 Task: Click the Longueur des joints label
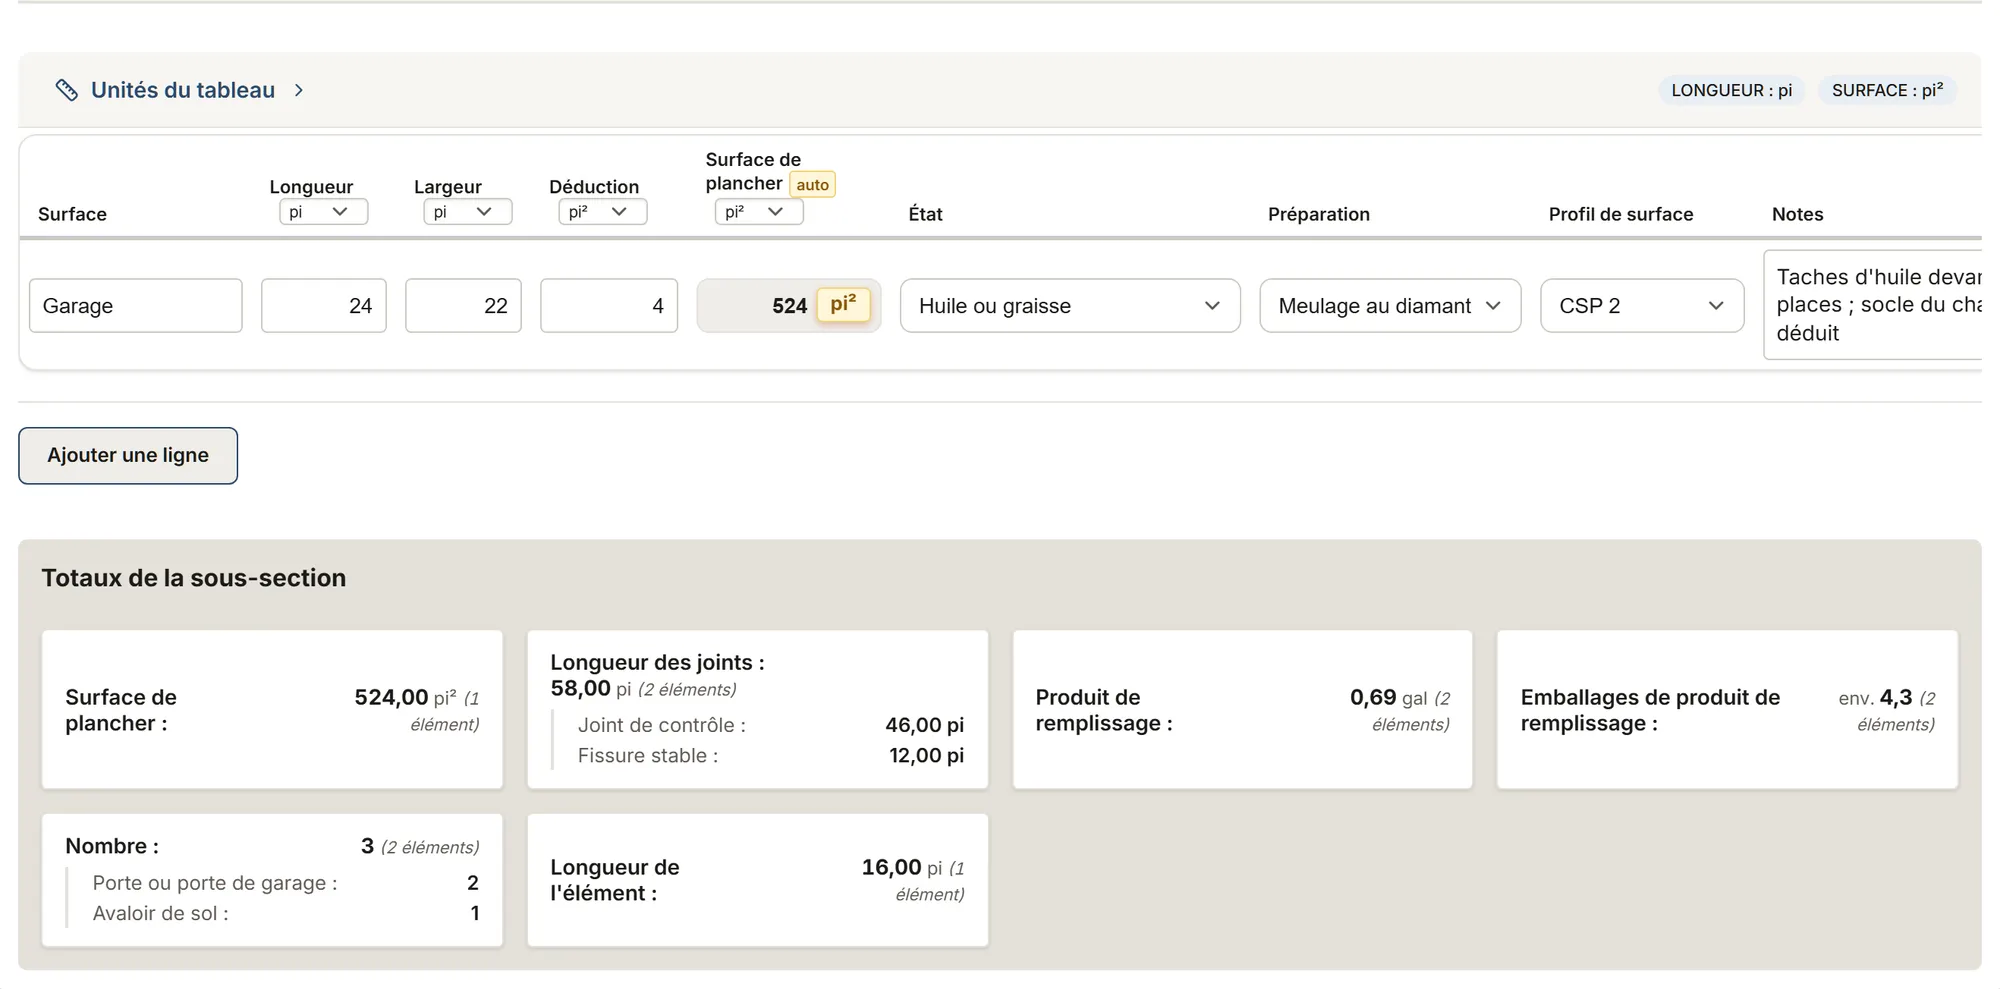pos(657,662)
